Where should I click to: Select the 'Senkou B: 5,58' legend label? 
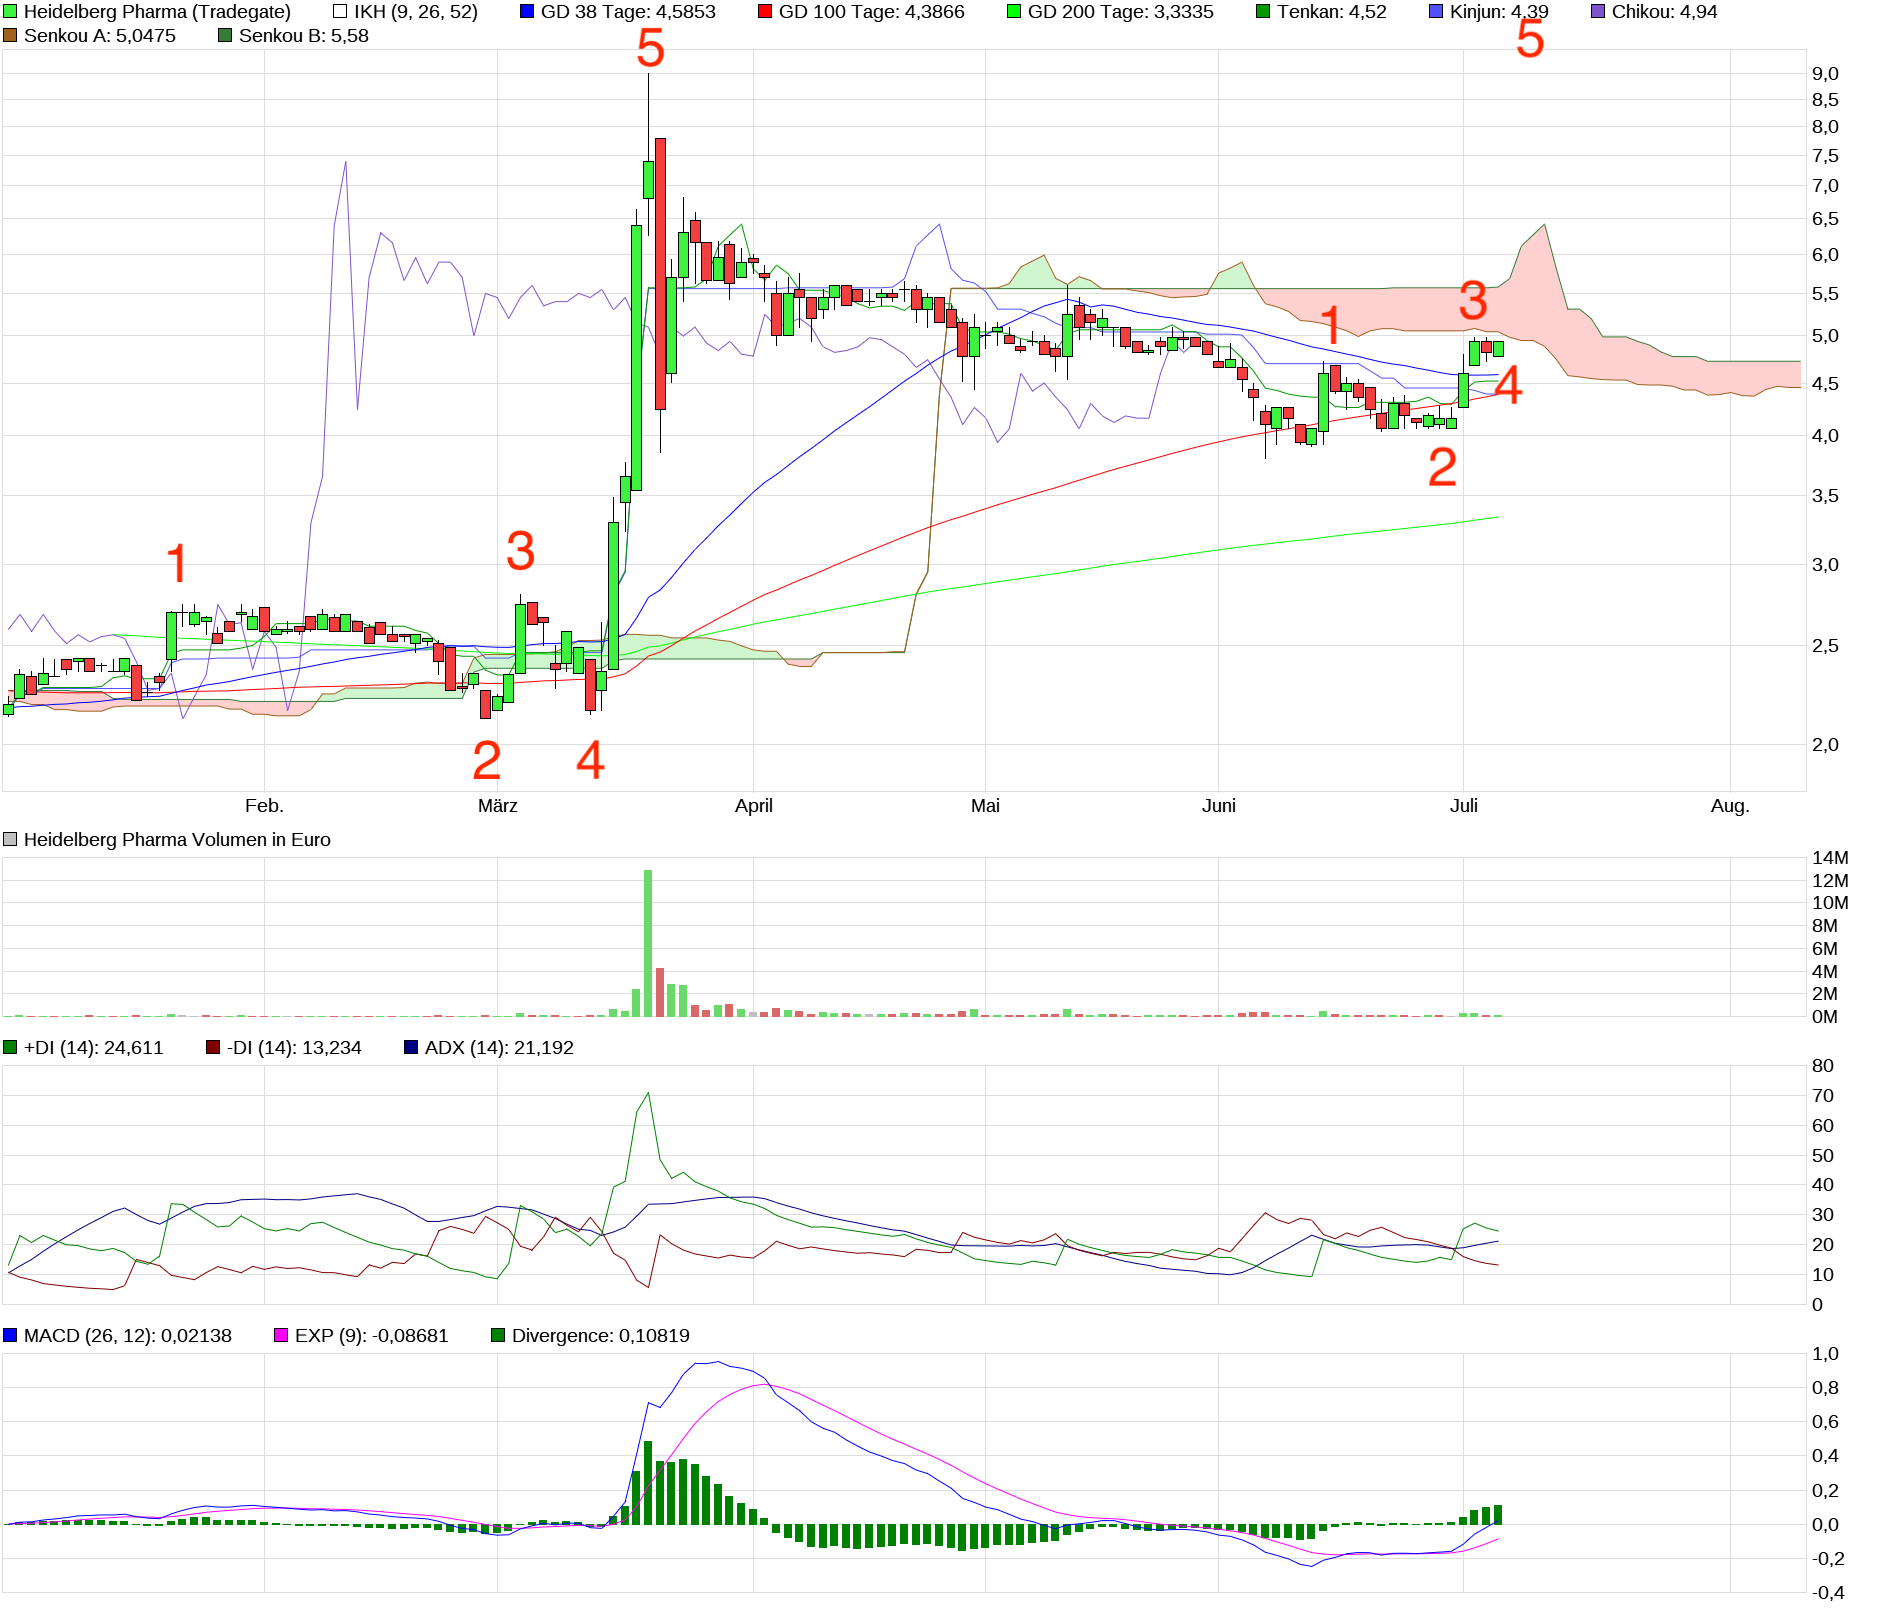tap(304, 36)
